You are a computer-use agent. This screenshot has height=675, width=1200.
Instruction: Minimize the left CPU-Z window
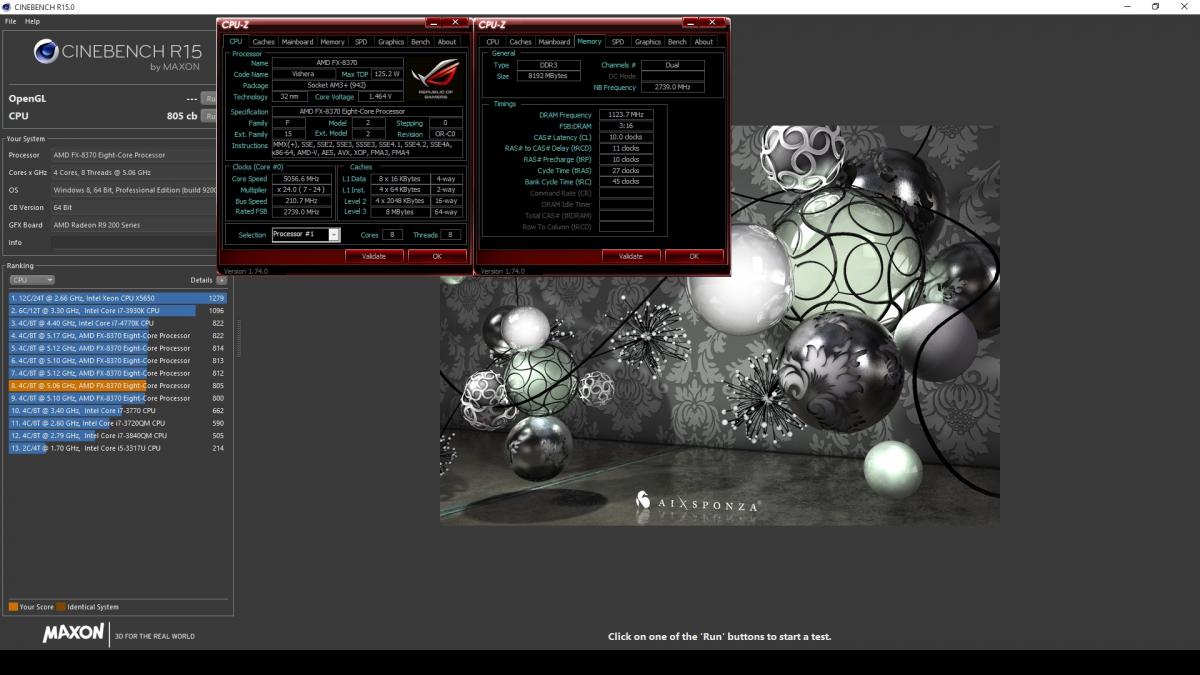[434, 22]
